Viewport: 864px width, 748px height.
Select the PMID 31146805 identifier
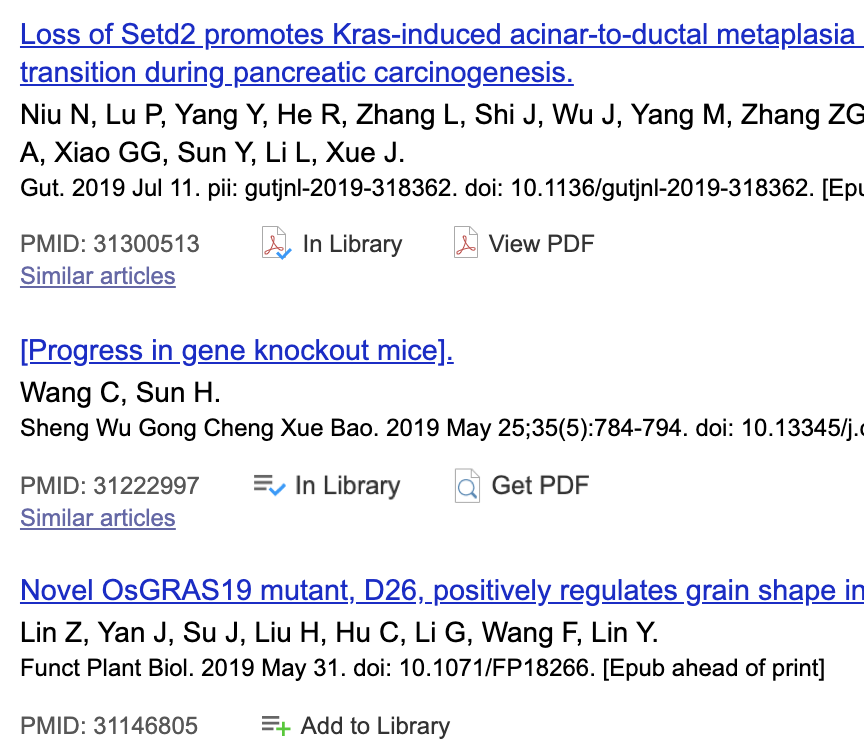pos(110,725)
